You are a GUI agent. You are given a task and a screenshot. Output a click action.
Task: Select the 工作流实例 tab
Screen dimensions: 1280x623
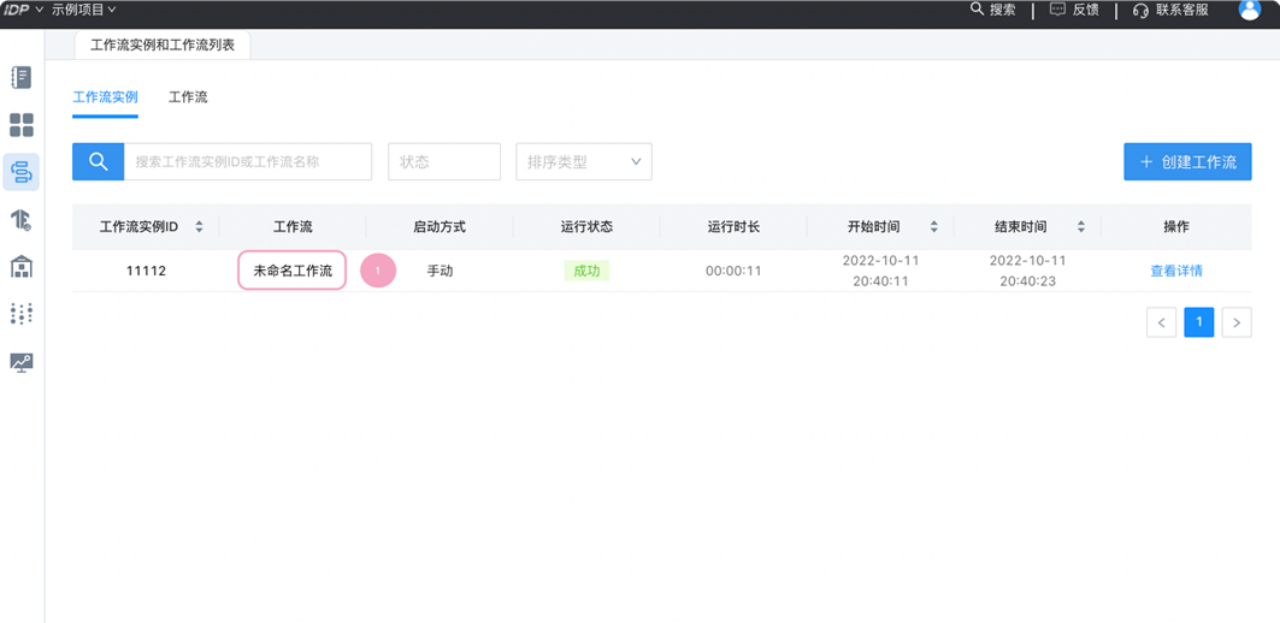[105, 98]
